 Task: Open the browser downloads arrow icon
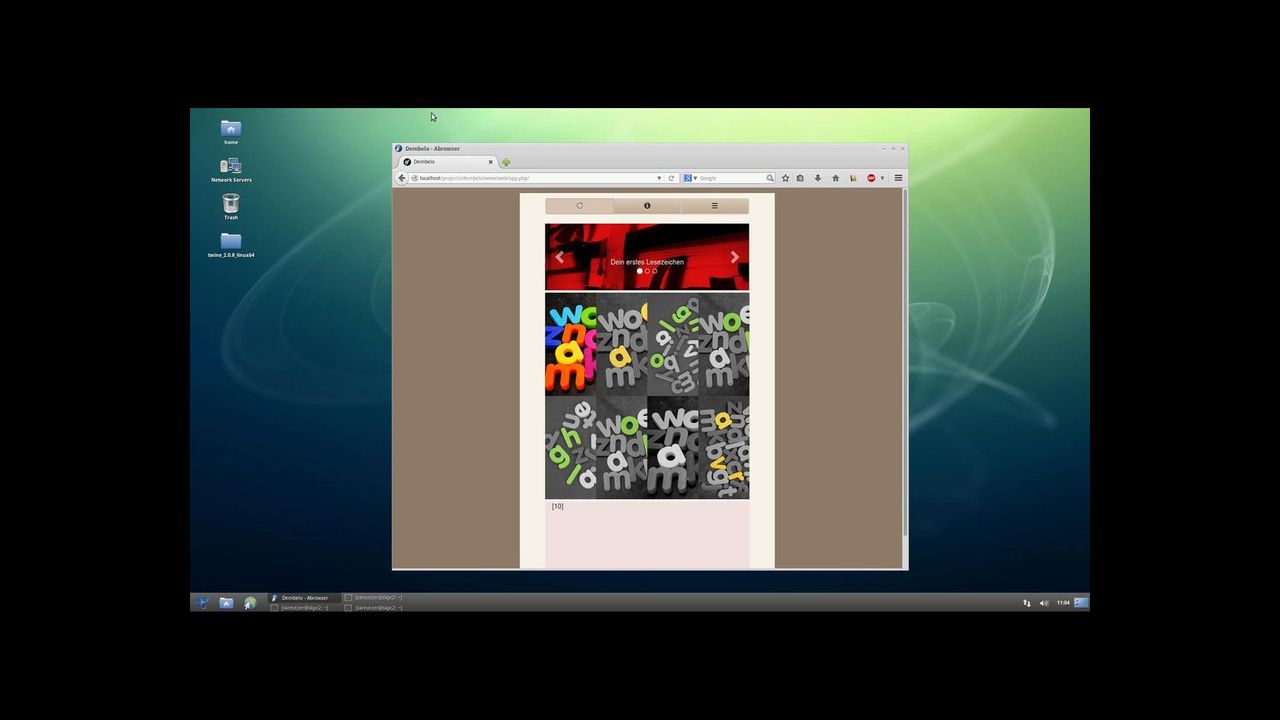pos(818,178)
